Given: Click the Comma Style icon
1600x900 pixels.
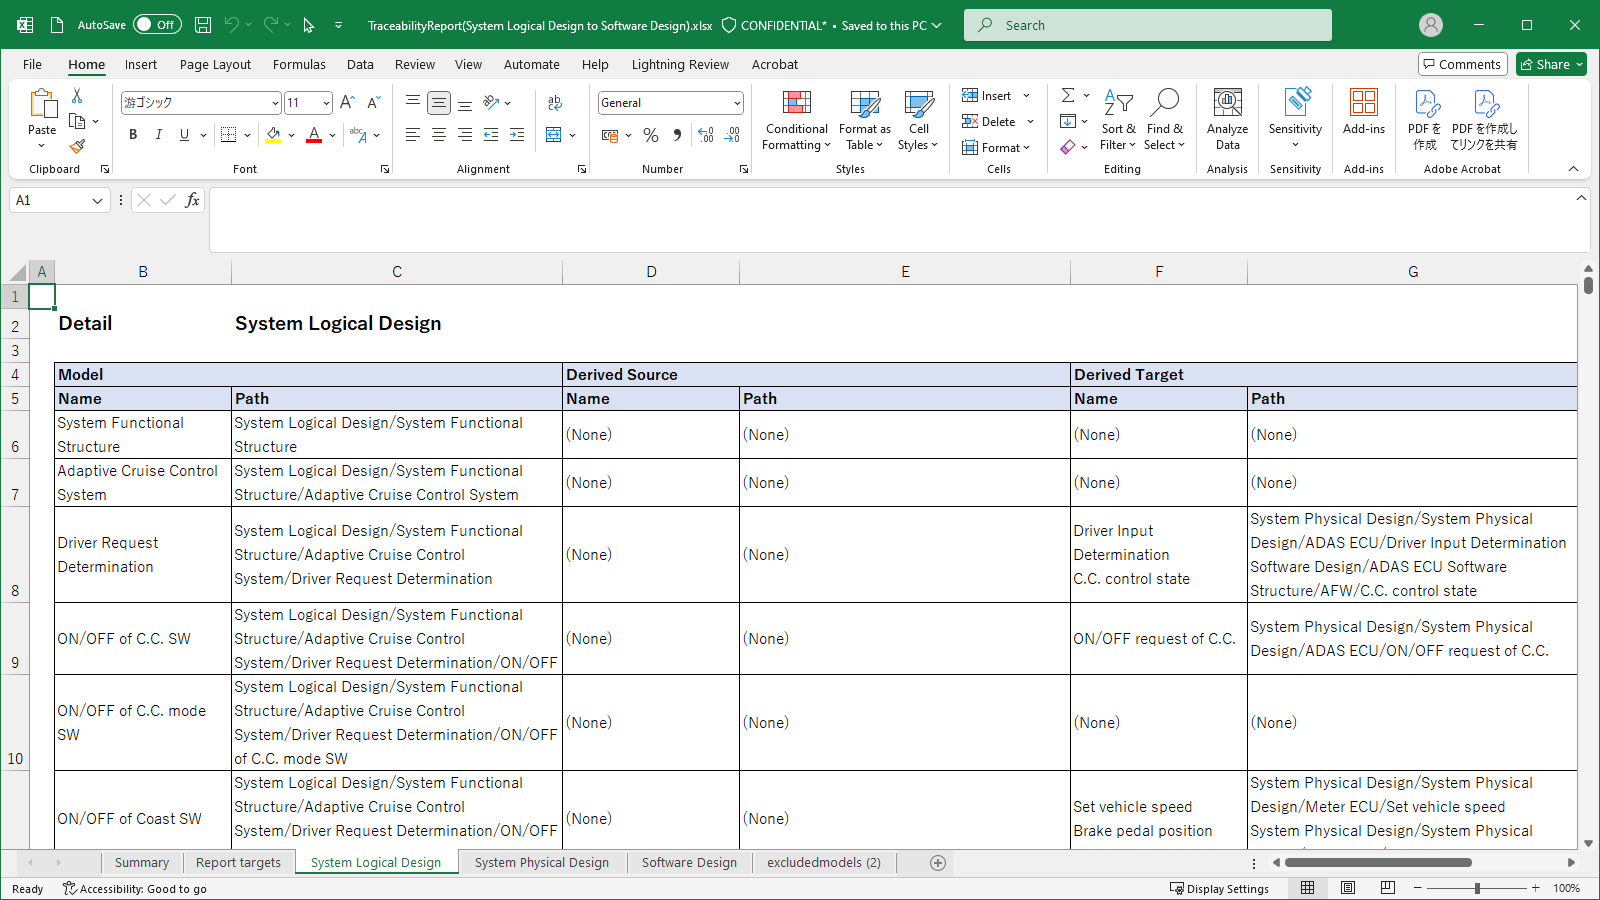Looking at the screenshot, I should 677,135.
